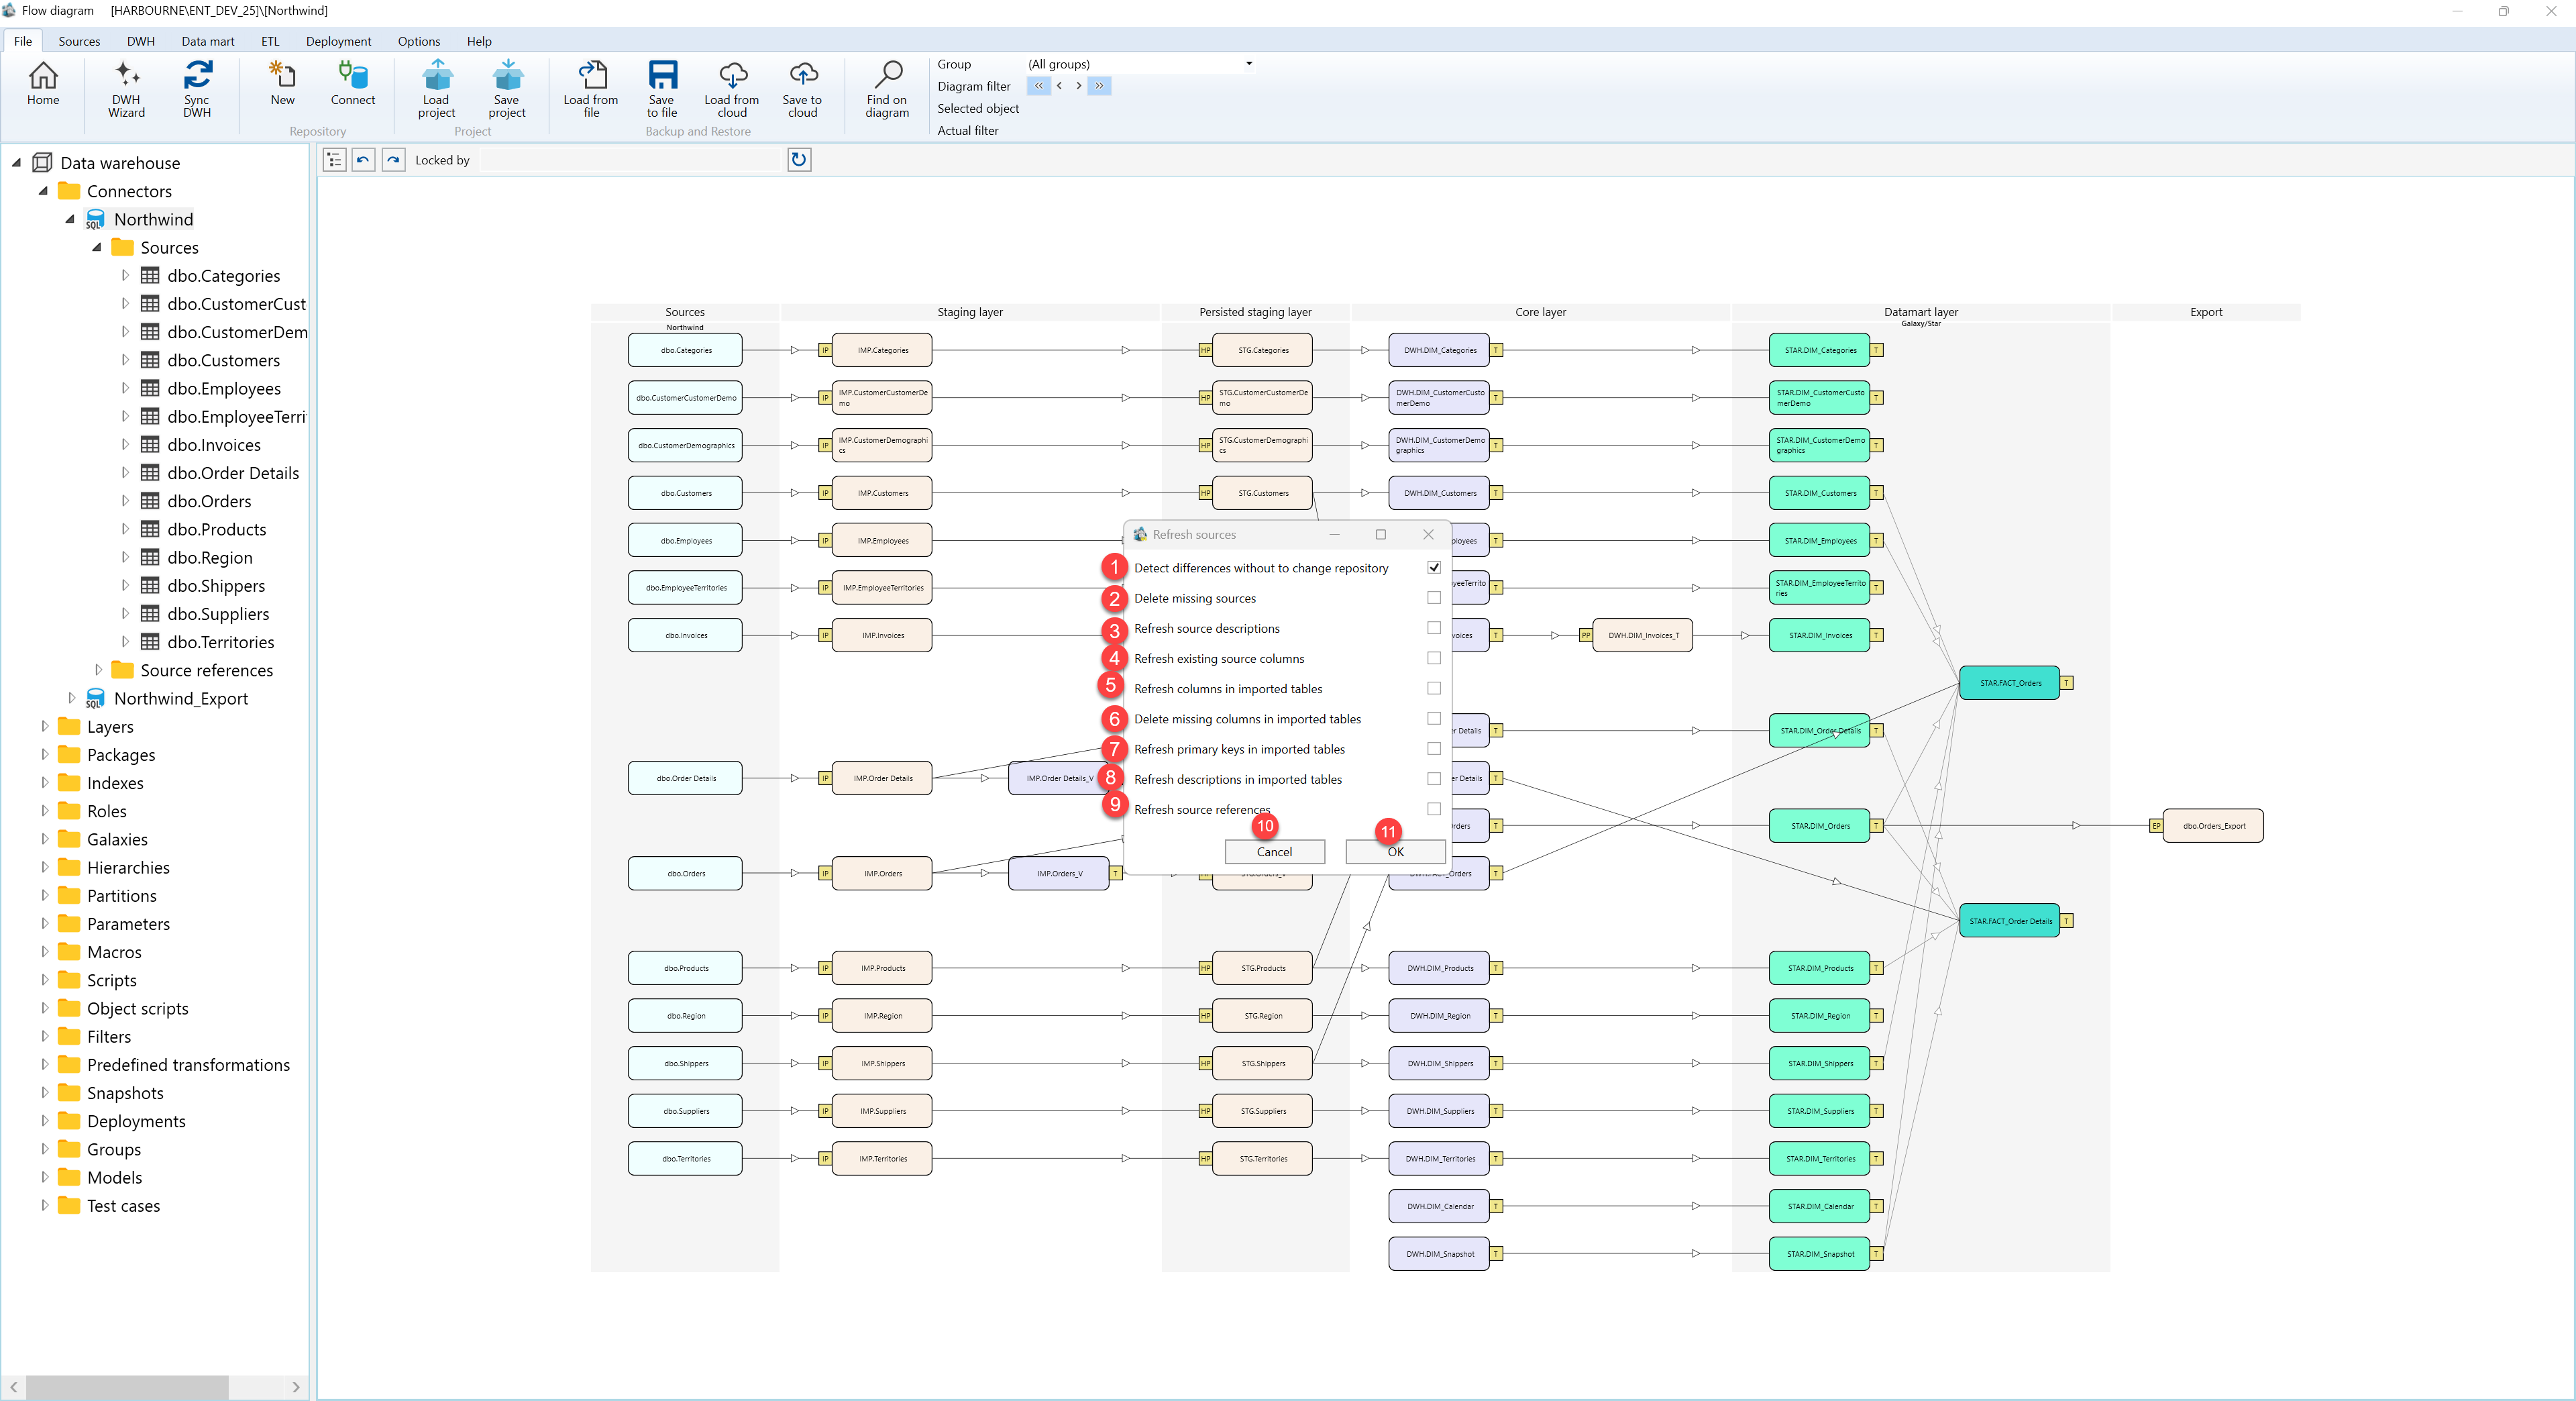Open the Deployment ribbon tab
2576x1401 pixels.
pos(338,41)
